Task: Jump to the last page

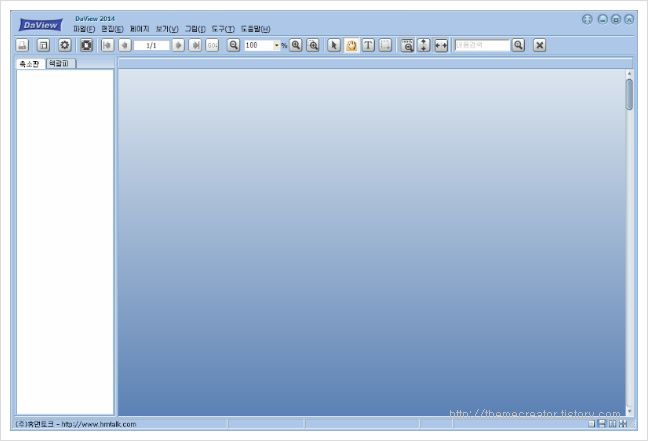Action: (195, 45)
